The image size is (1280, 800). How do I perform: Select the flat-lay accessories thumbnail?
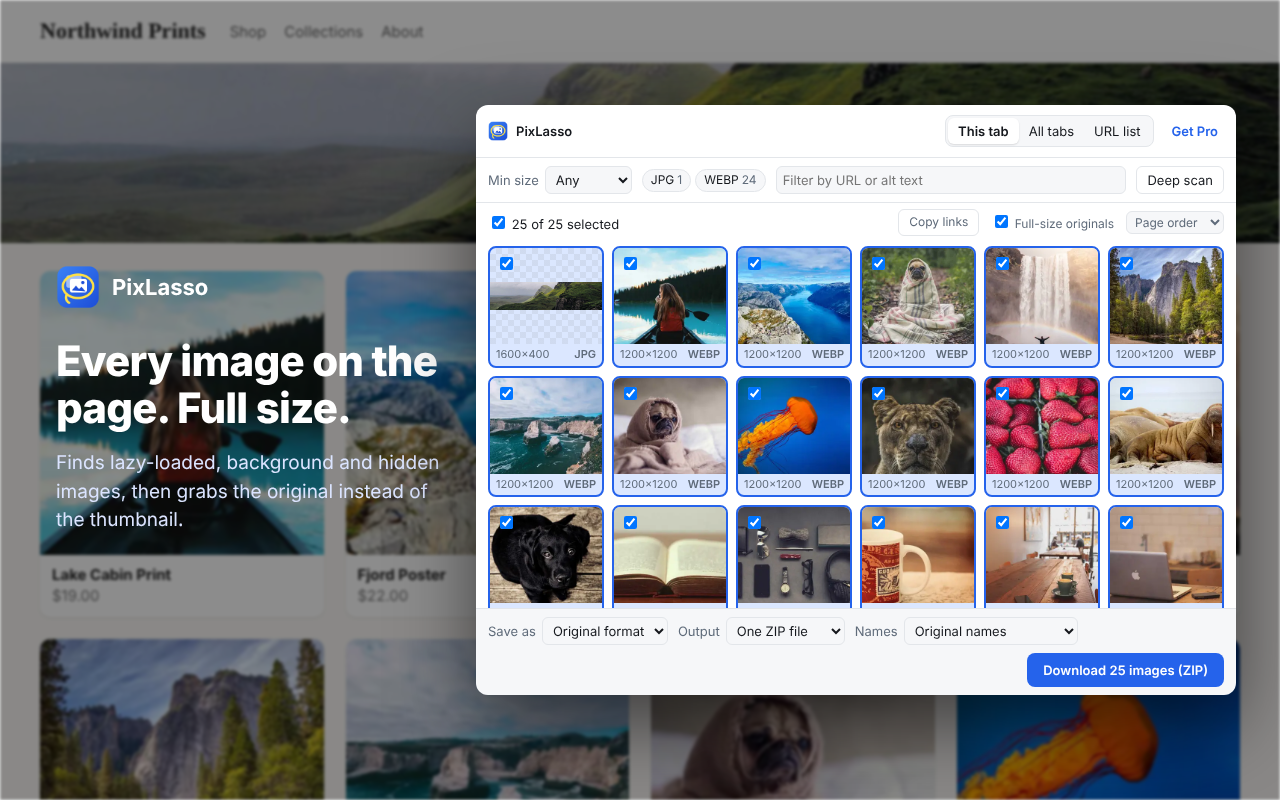794,557
